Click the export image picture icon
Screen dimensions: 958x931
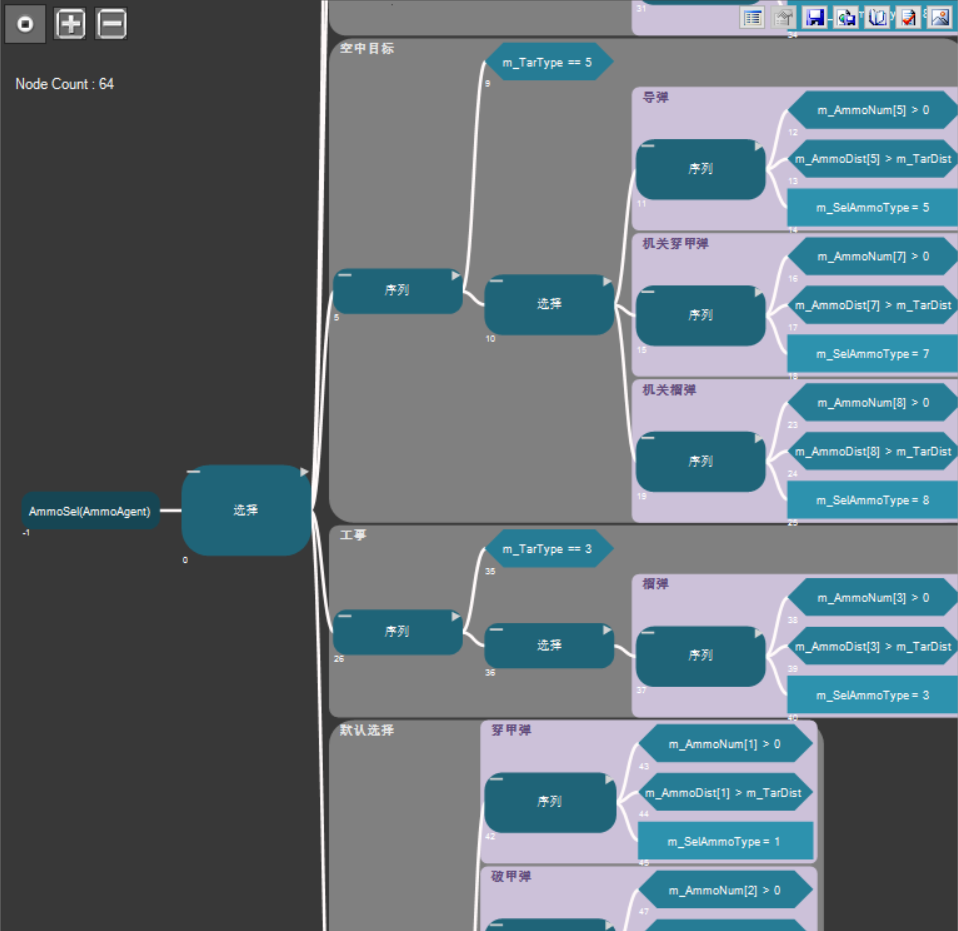(938, 17)
